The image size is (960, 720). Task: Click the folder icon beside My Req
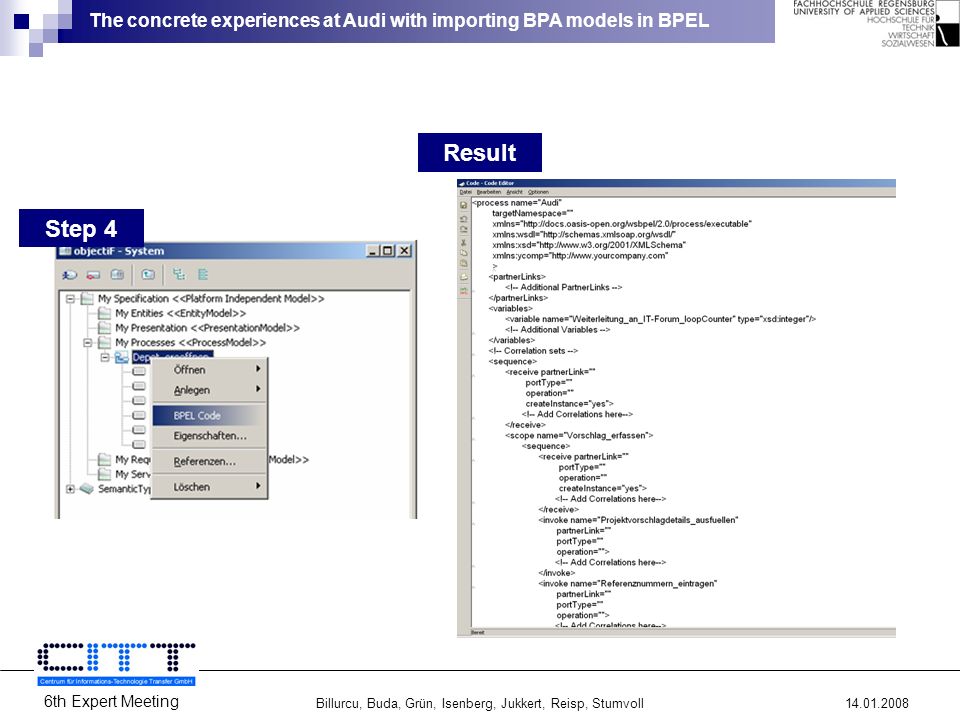pos(105,460)
